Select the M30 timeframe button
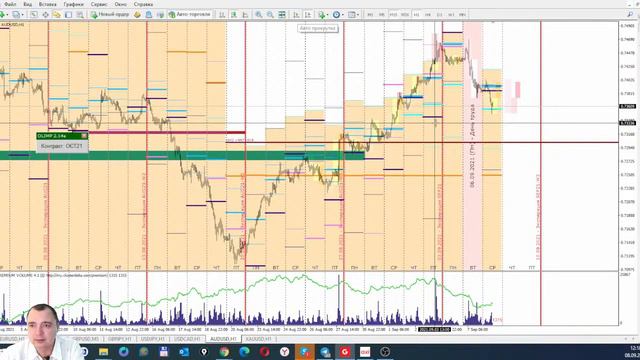This screenshot has height=360, width=640. tap(404, 15)
